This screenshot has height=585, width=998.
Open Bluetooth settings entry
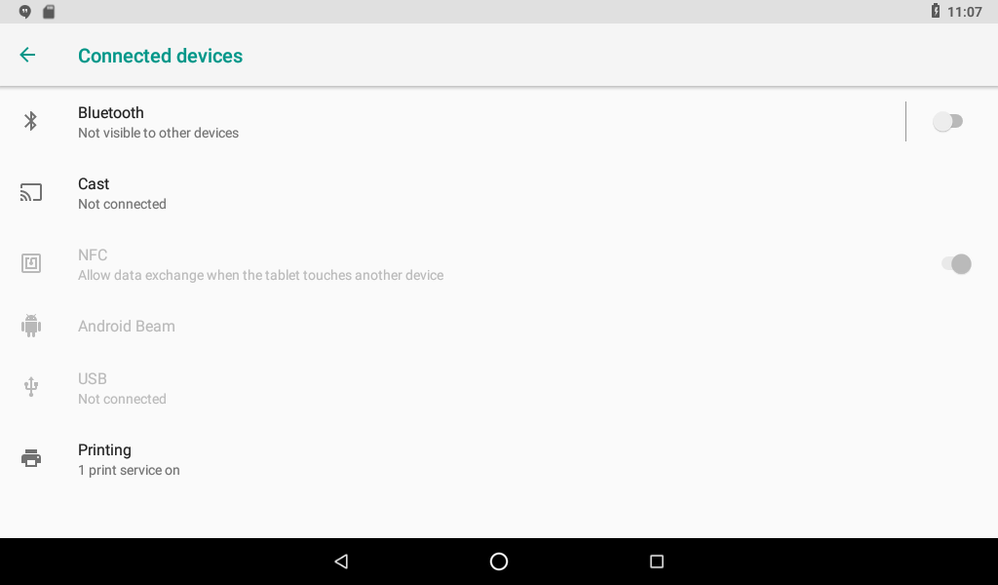point(453,122)
